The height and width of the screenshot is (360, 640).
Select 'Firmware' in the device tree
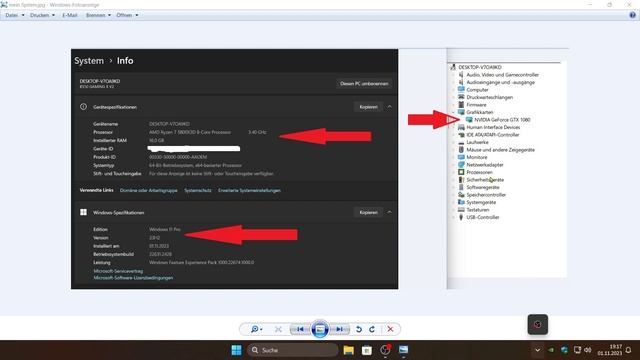[x=476, y=105]
